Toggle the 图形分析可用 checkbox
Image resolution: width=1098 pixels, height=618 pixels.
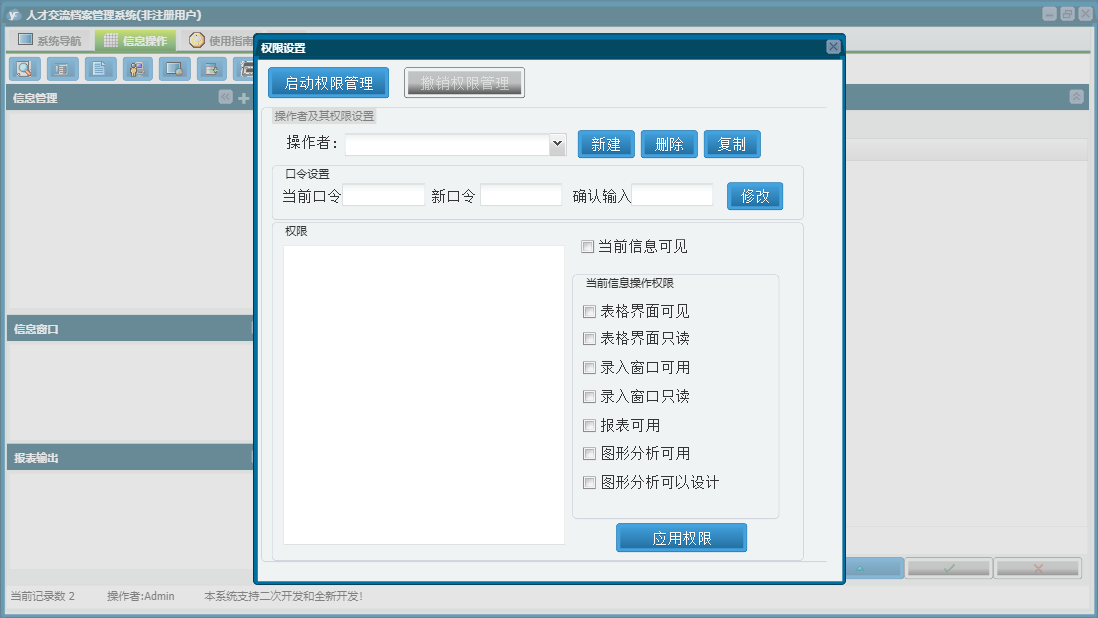[590, 454]
